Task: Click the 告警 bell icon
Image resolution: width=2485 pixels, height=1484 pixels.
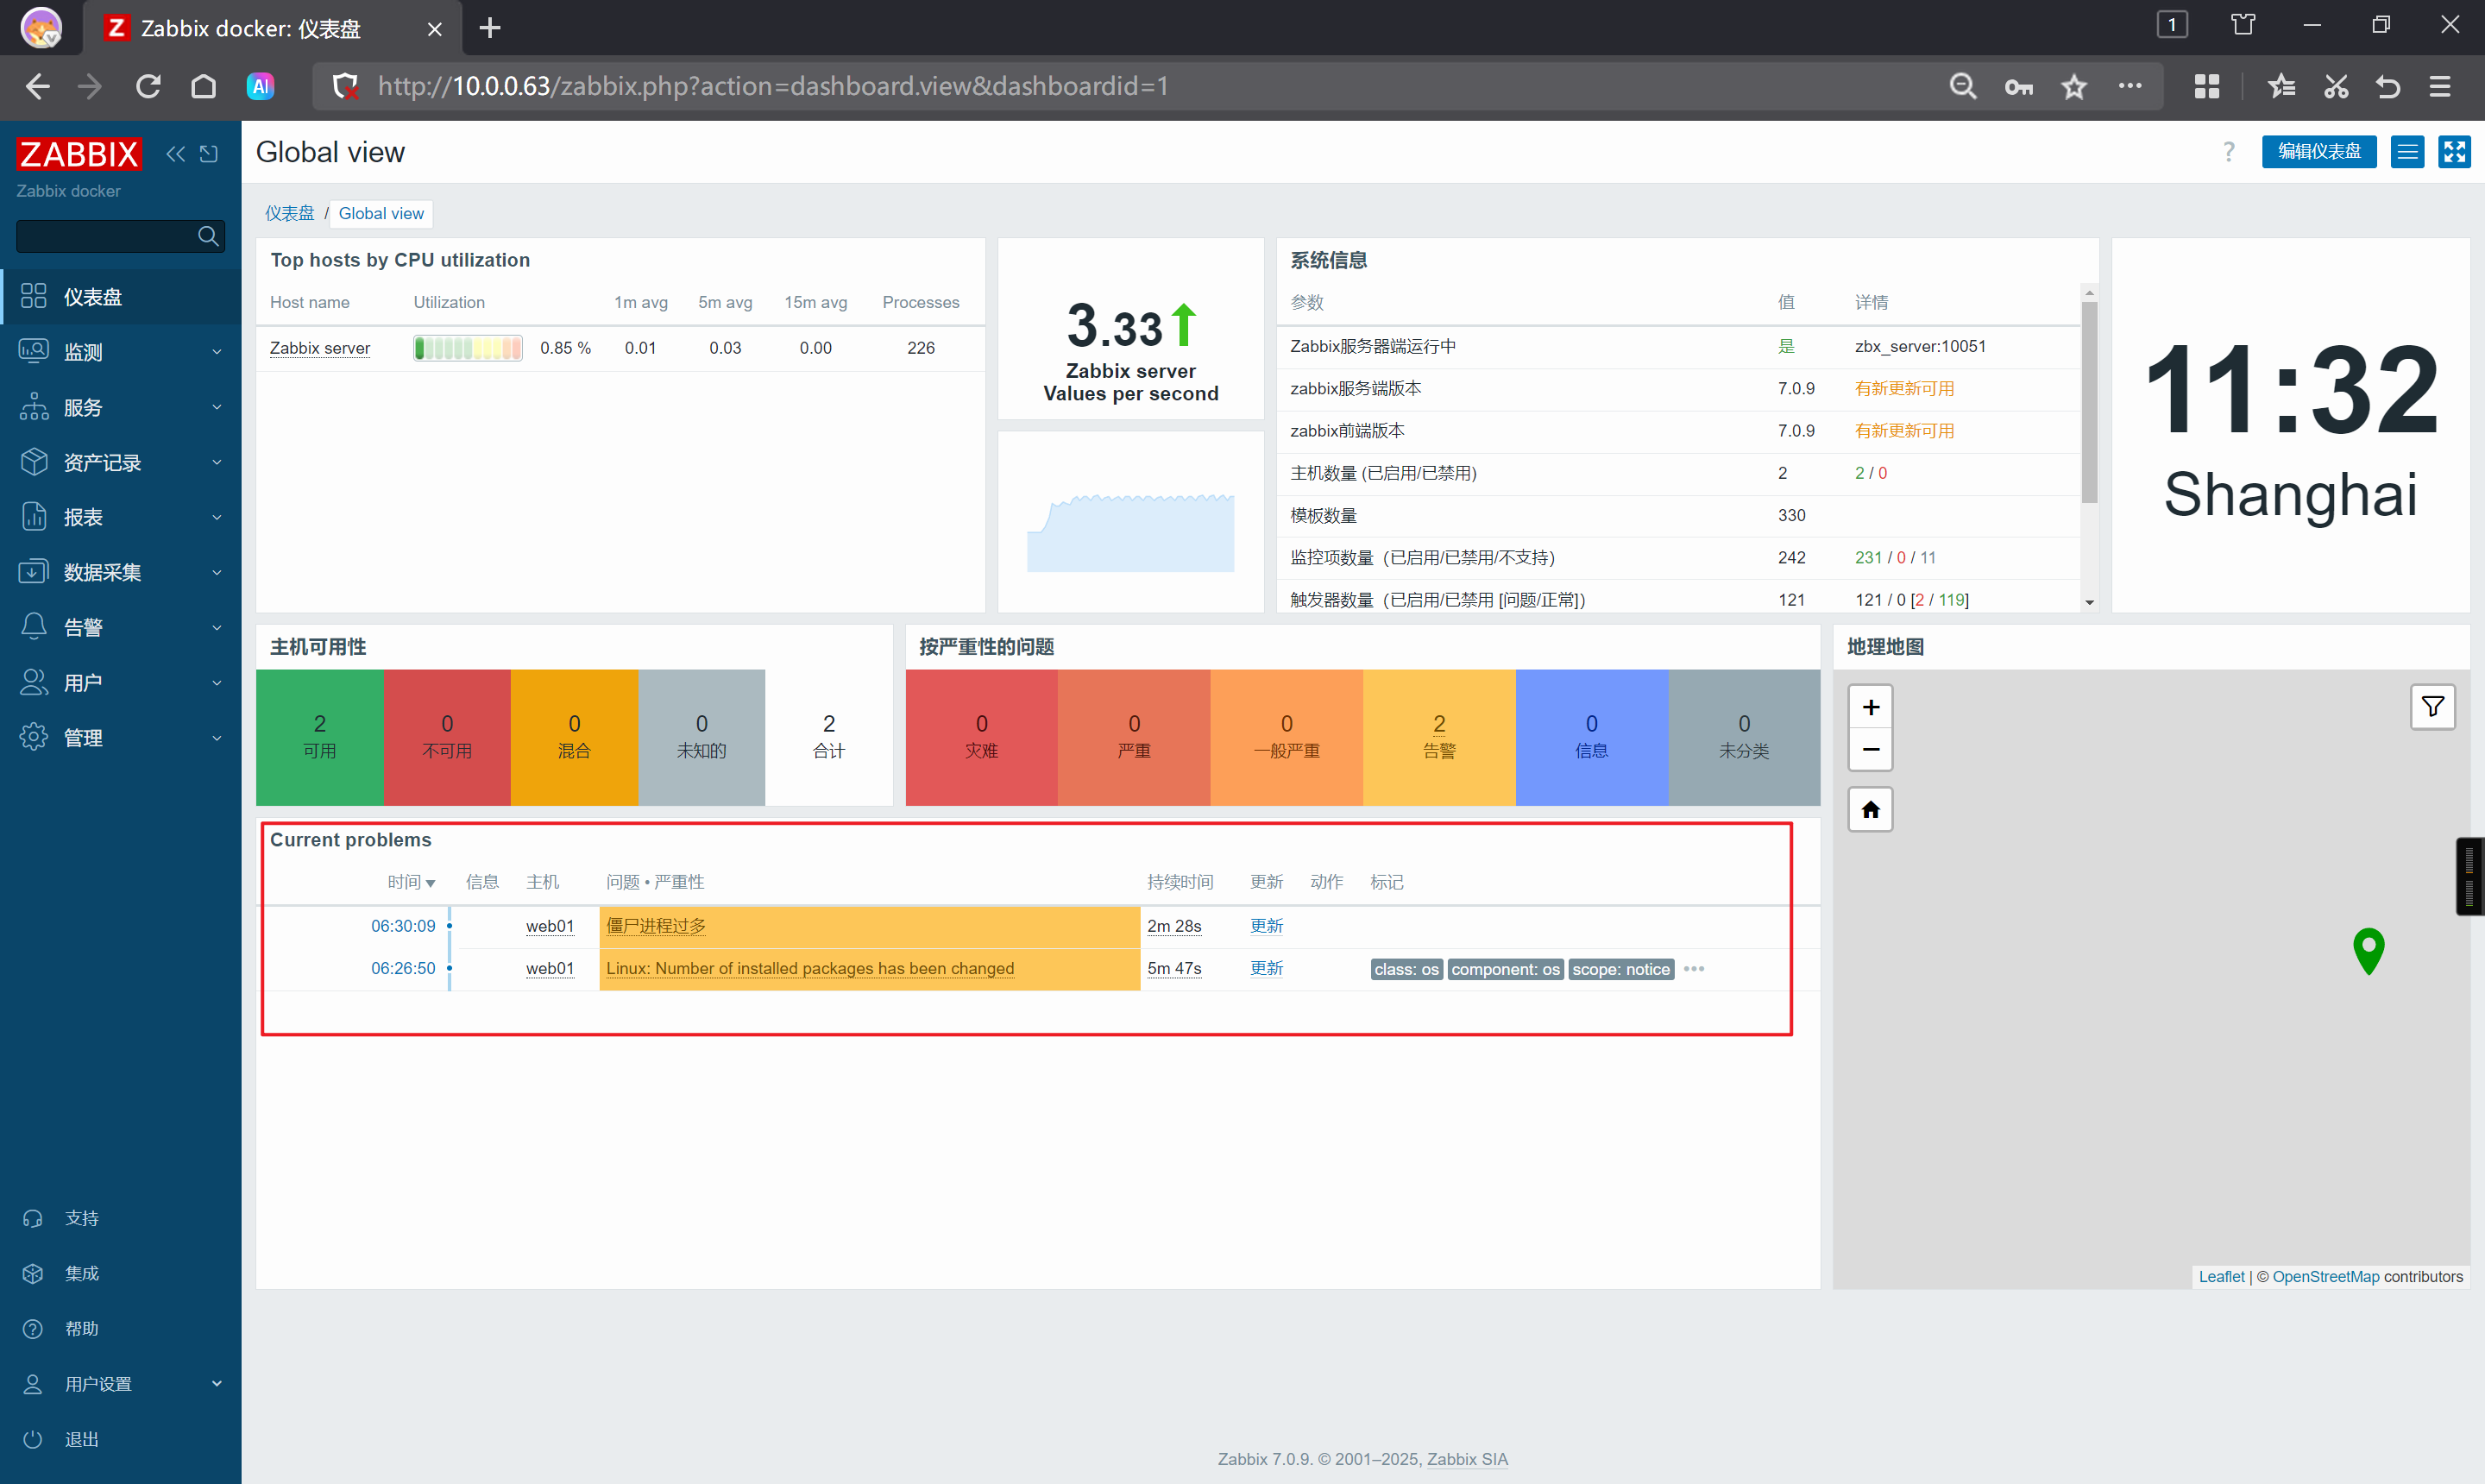Action: (34, 627)
